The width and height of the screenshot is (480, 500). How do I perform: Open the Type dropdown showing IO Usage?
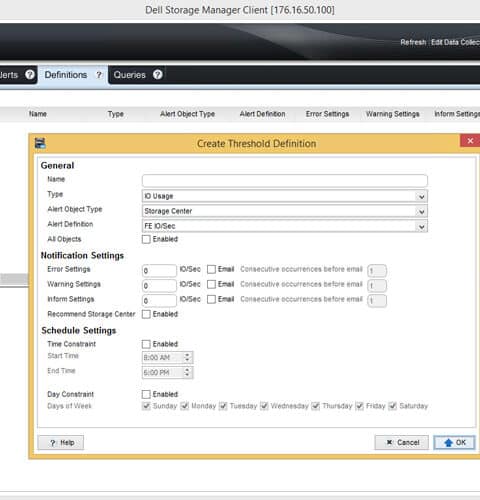285,196
